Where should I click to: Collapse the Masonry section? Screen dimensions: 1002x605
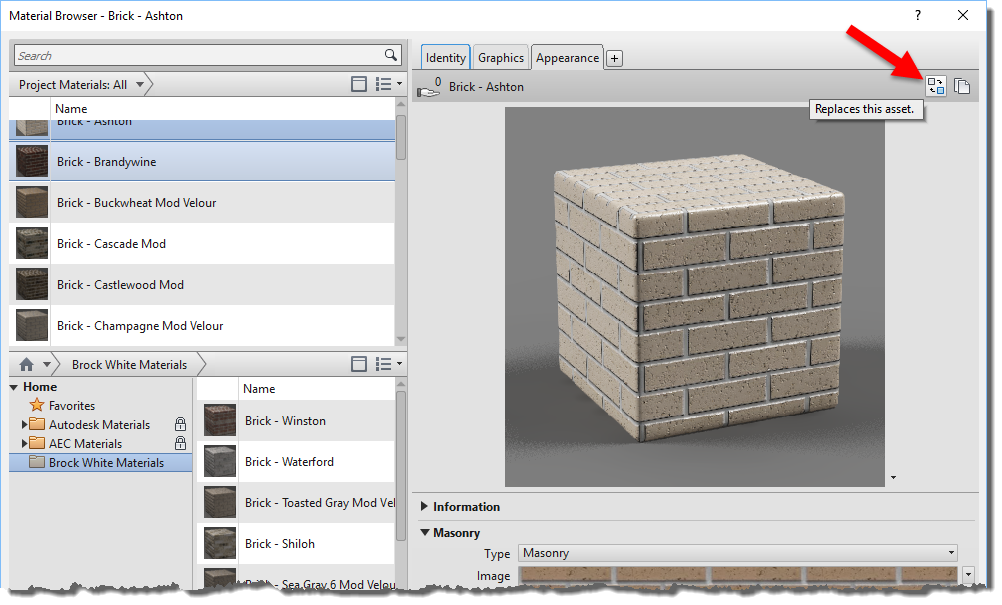424,532
